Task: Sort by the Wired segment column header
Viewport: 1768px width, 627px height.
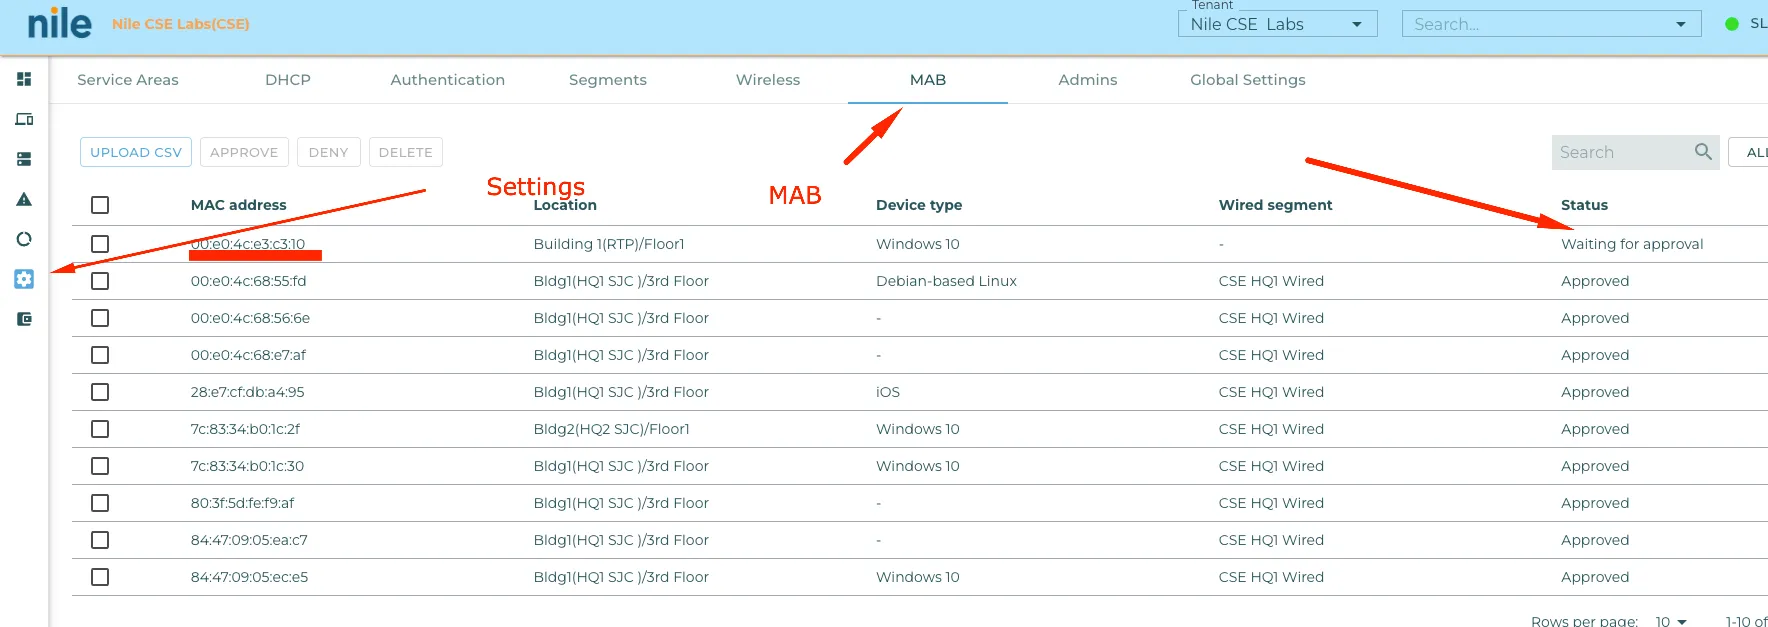Action: (x=1275, y=205)
